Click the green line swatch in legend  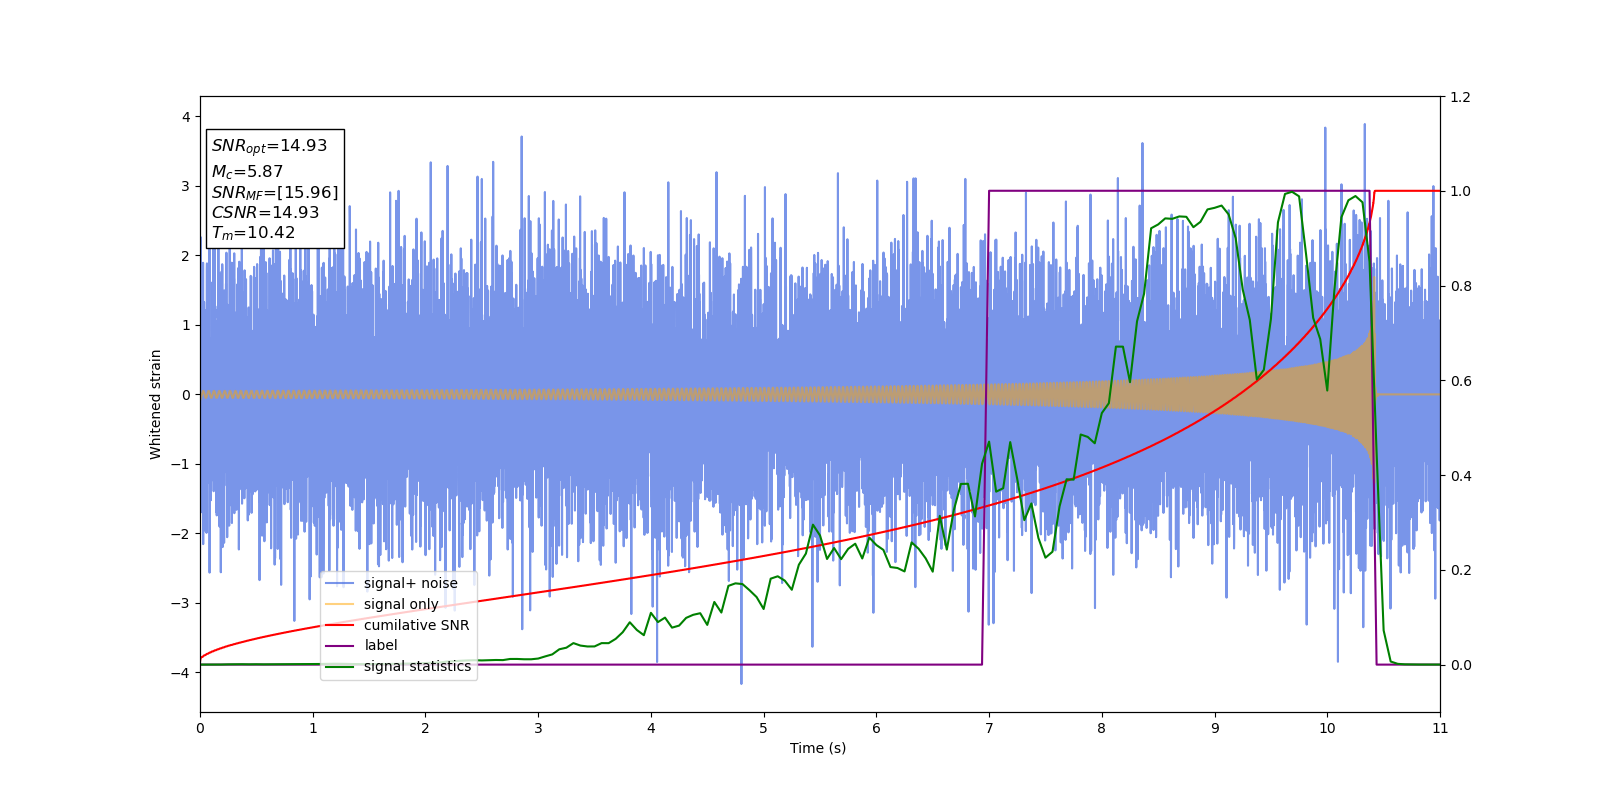tap(340, 666)
